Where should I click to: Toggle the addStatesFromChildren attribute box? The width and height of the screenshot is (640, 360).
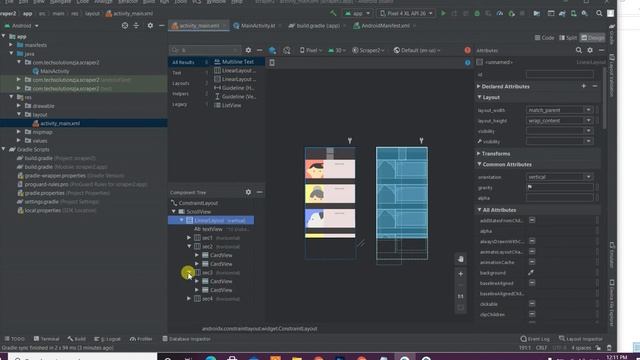(x=532, y=220)
